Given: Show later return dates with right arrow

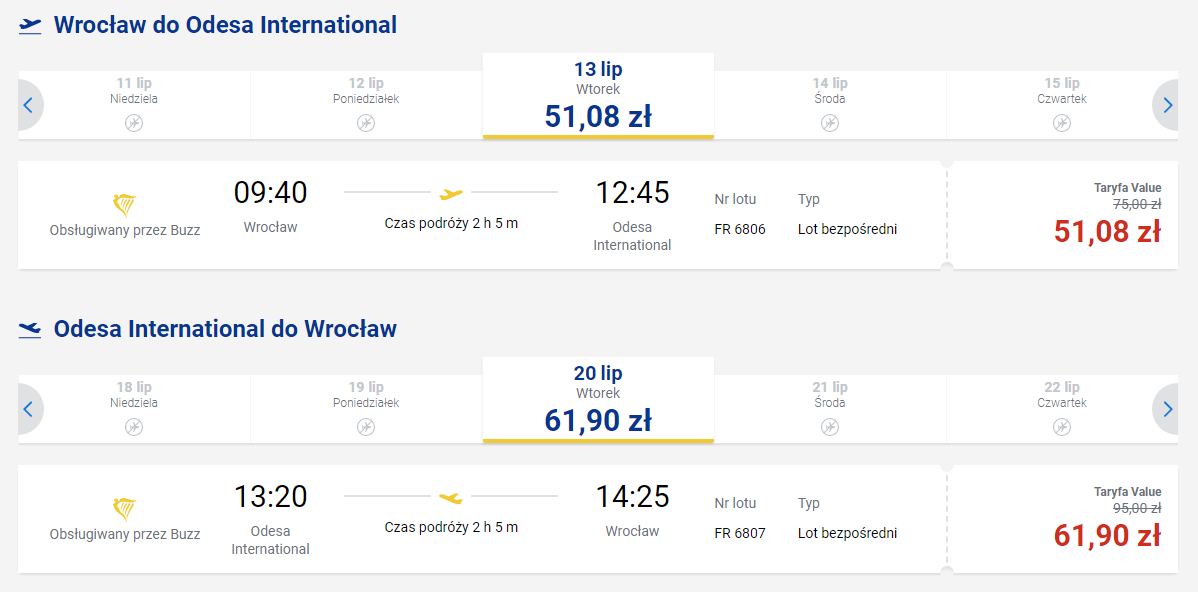Looking at the screenshot, I should (1167, 409).
